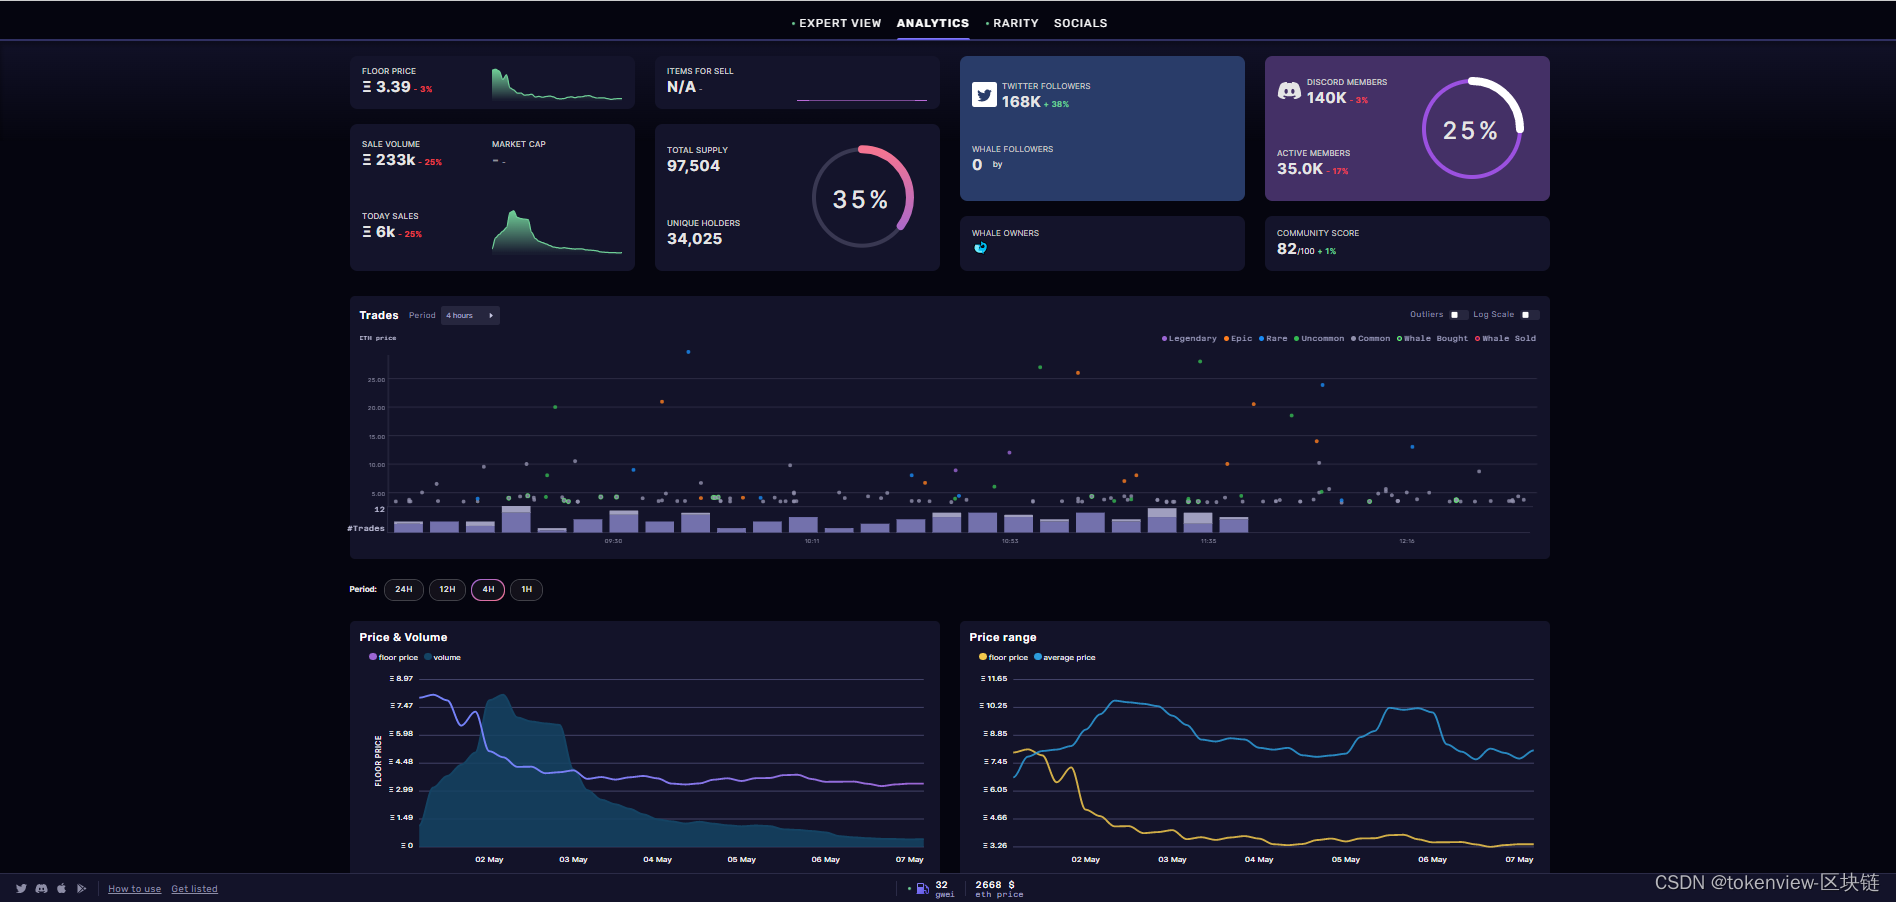The height and width of the screenshot is (902, 1896).
Task: Select the Analytics tab
Action: (933, 23)
